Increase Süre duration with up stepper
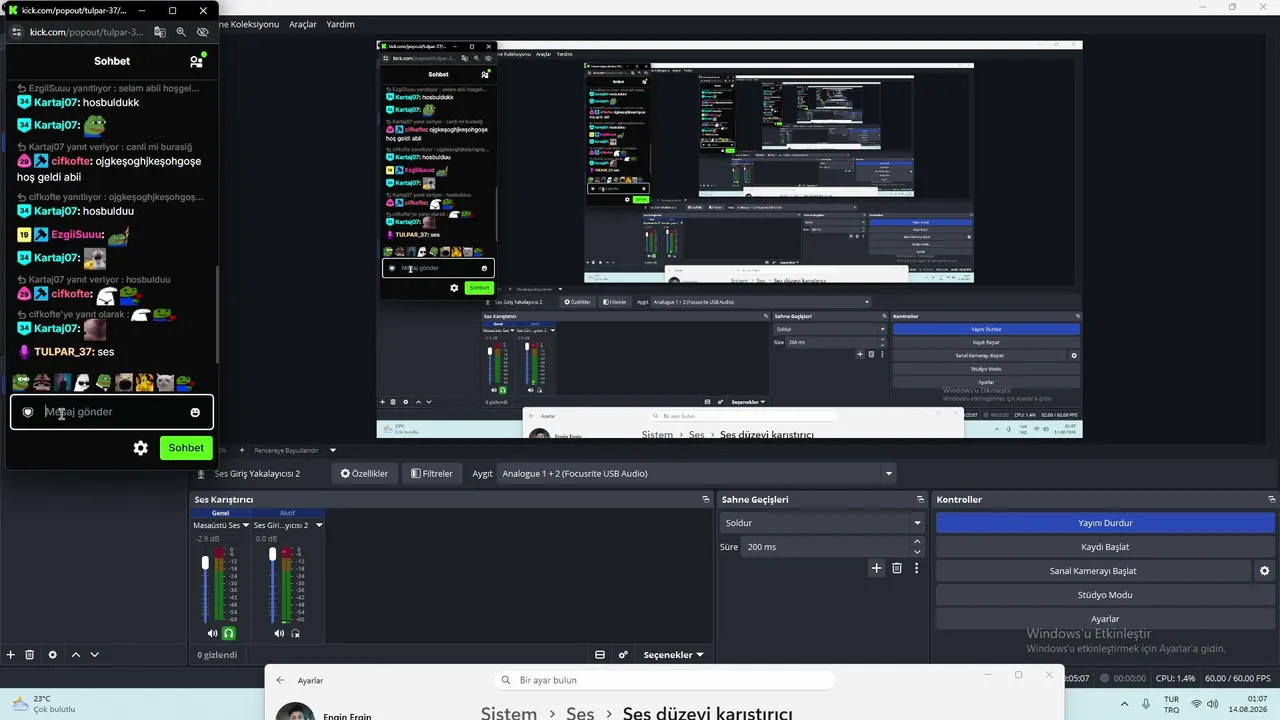 coord(917,542)
